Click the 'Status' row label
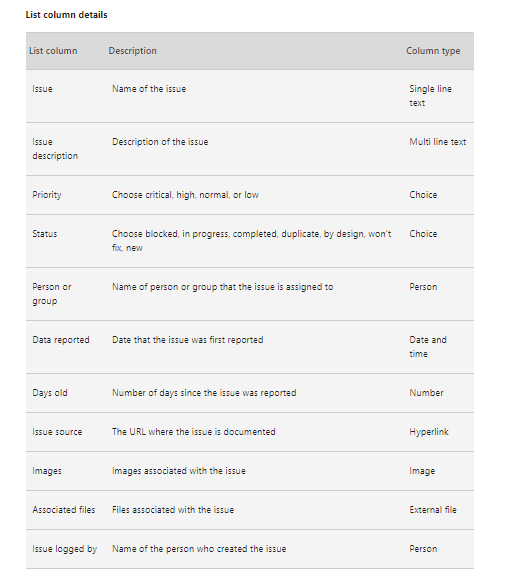The width and height of the screenshot is (511, 585). 44,234
